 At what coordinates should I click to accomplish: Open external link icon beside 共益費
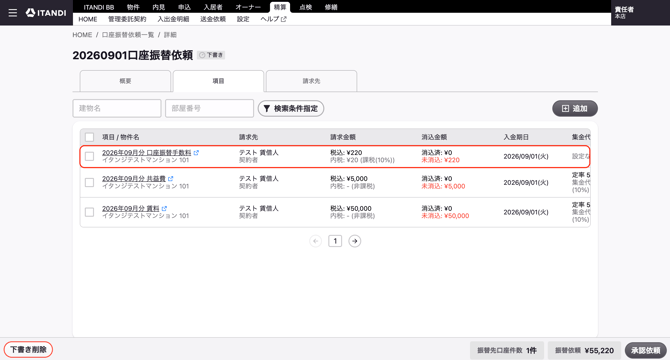coord(170,179)
